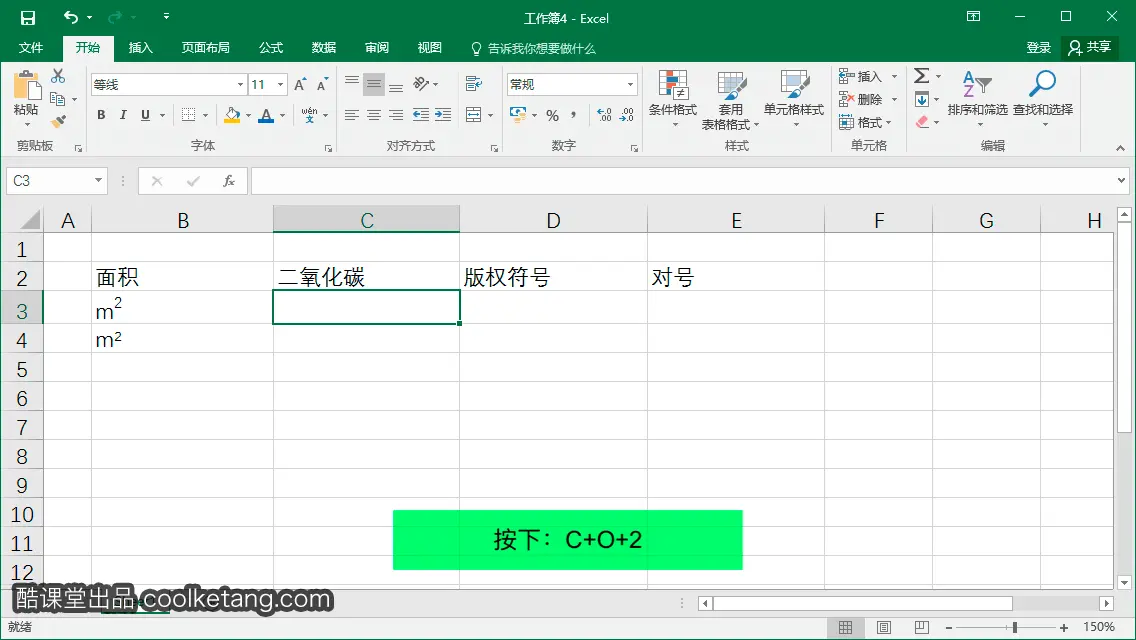1136x640 pixels.
Task: Switch to the 审阅 tab
Action: [377, 48]
